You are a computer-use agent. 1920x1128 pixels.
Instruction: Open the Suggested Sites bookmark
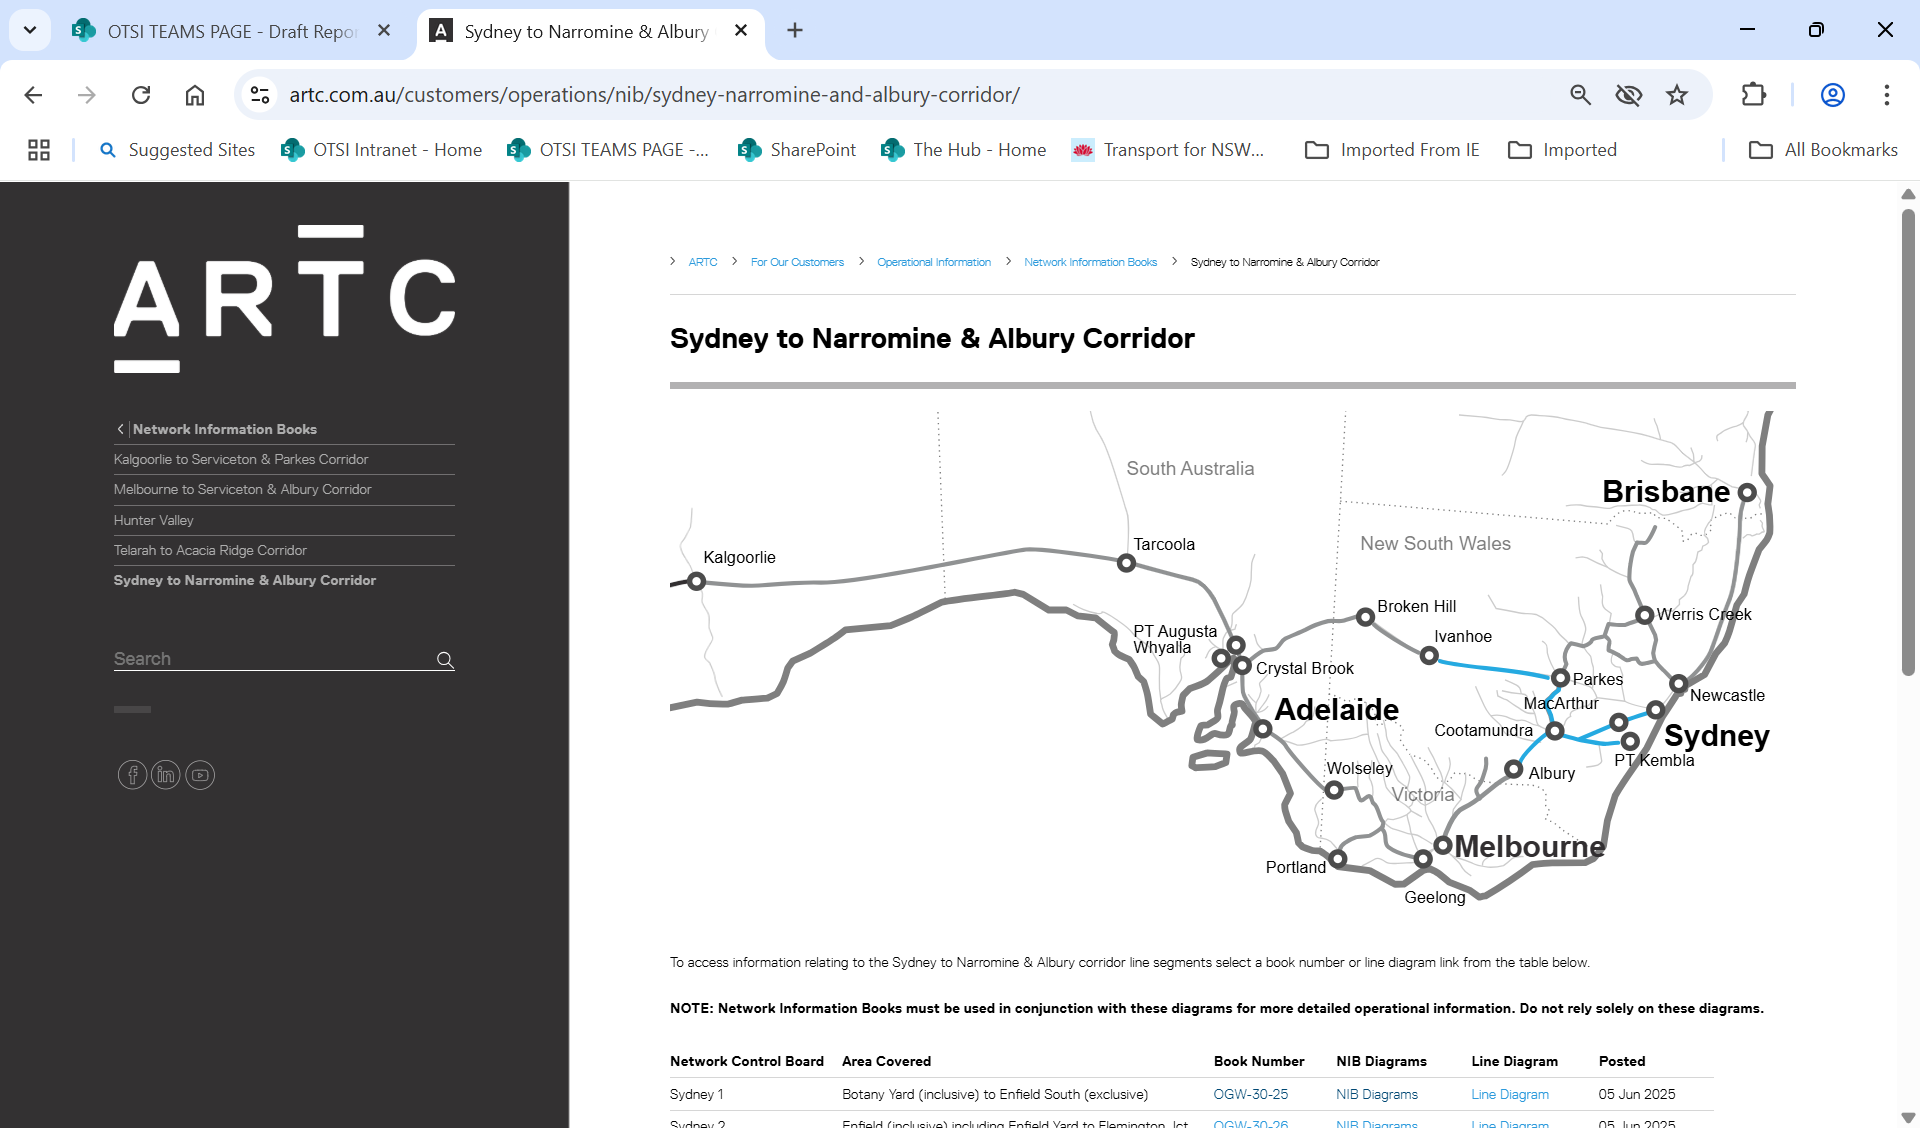pos(177,150)
